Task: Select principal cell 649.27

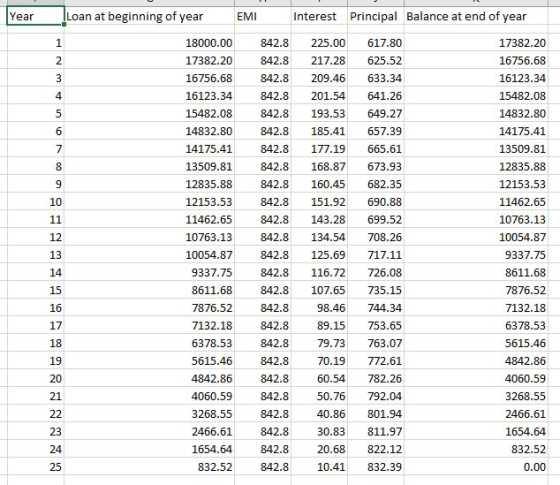Action: coord(376,114)
